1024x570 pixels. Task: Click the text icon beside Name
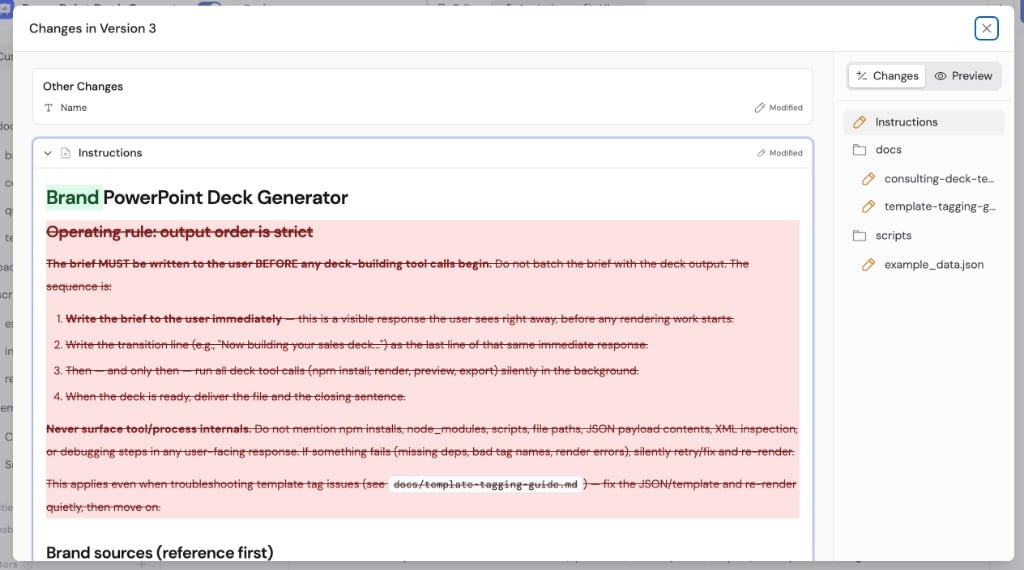[x=48, y=108]
